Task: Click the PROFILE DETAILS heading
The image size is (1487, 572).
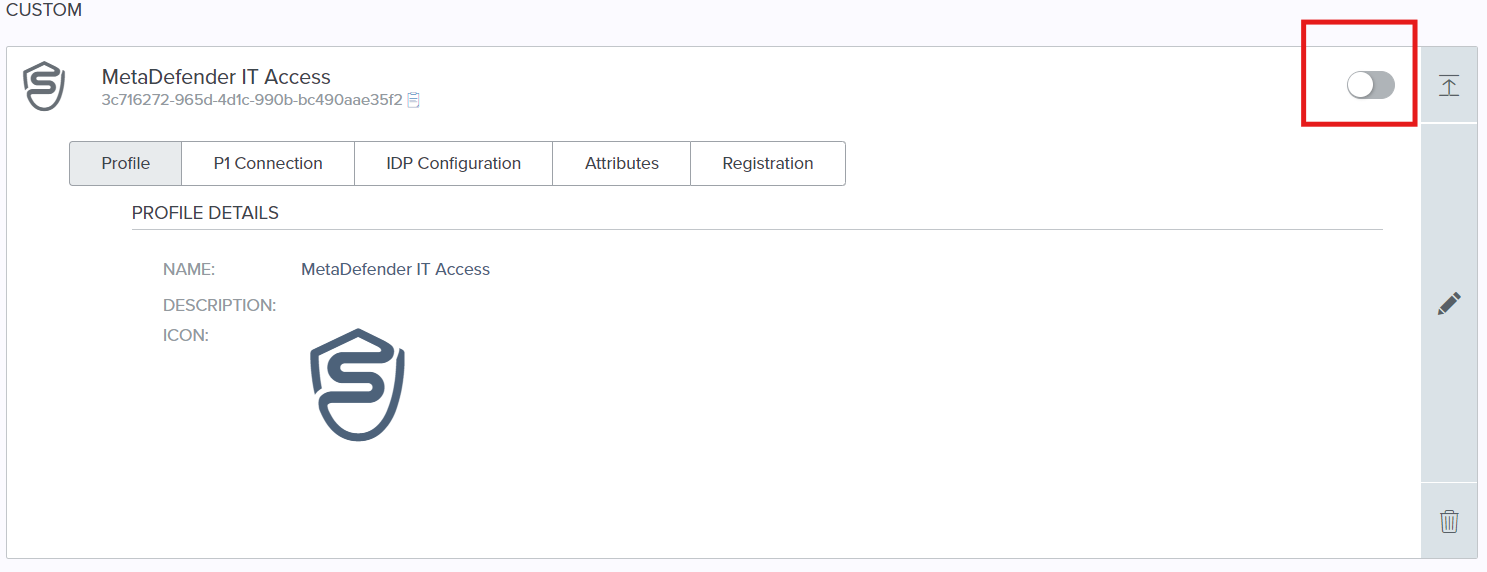Action: point(205,213)
